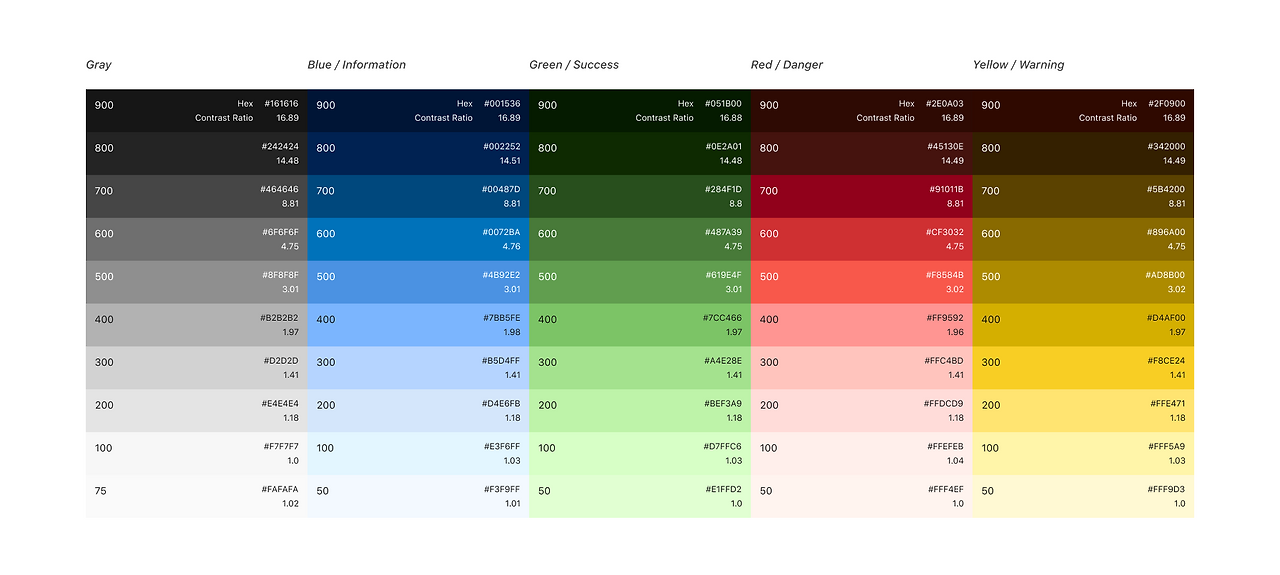Viewport: 1280px width, 575px height.
Task: Choose the Green 100 swatch #D7FFC6
Action: point(640,454)
